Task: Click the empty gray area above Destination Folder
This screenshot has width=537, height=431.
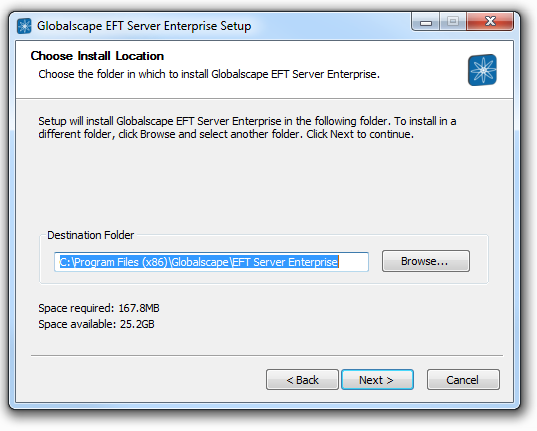Action: [264, 185]
